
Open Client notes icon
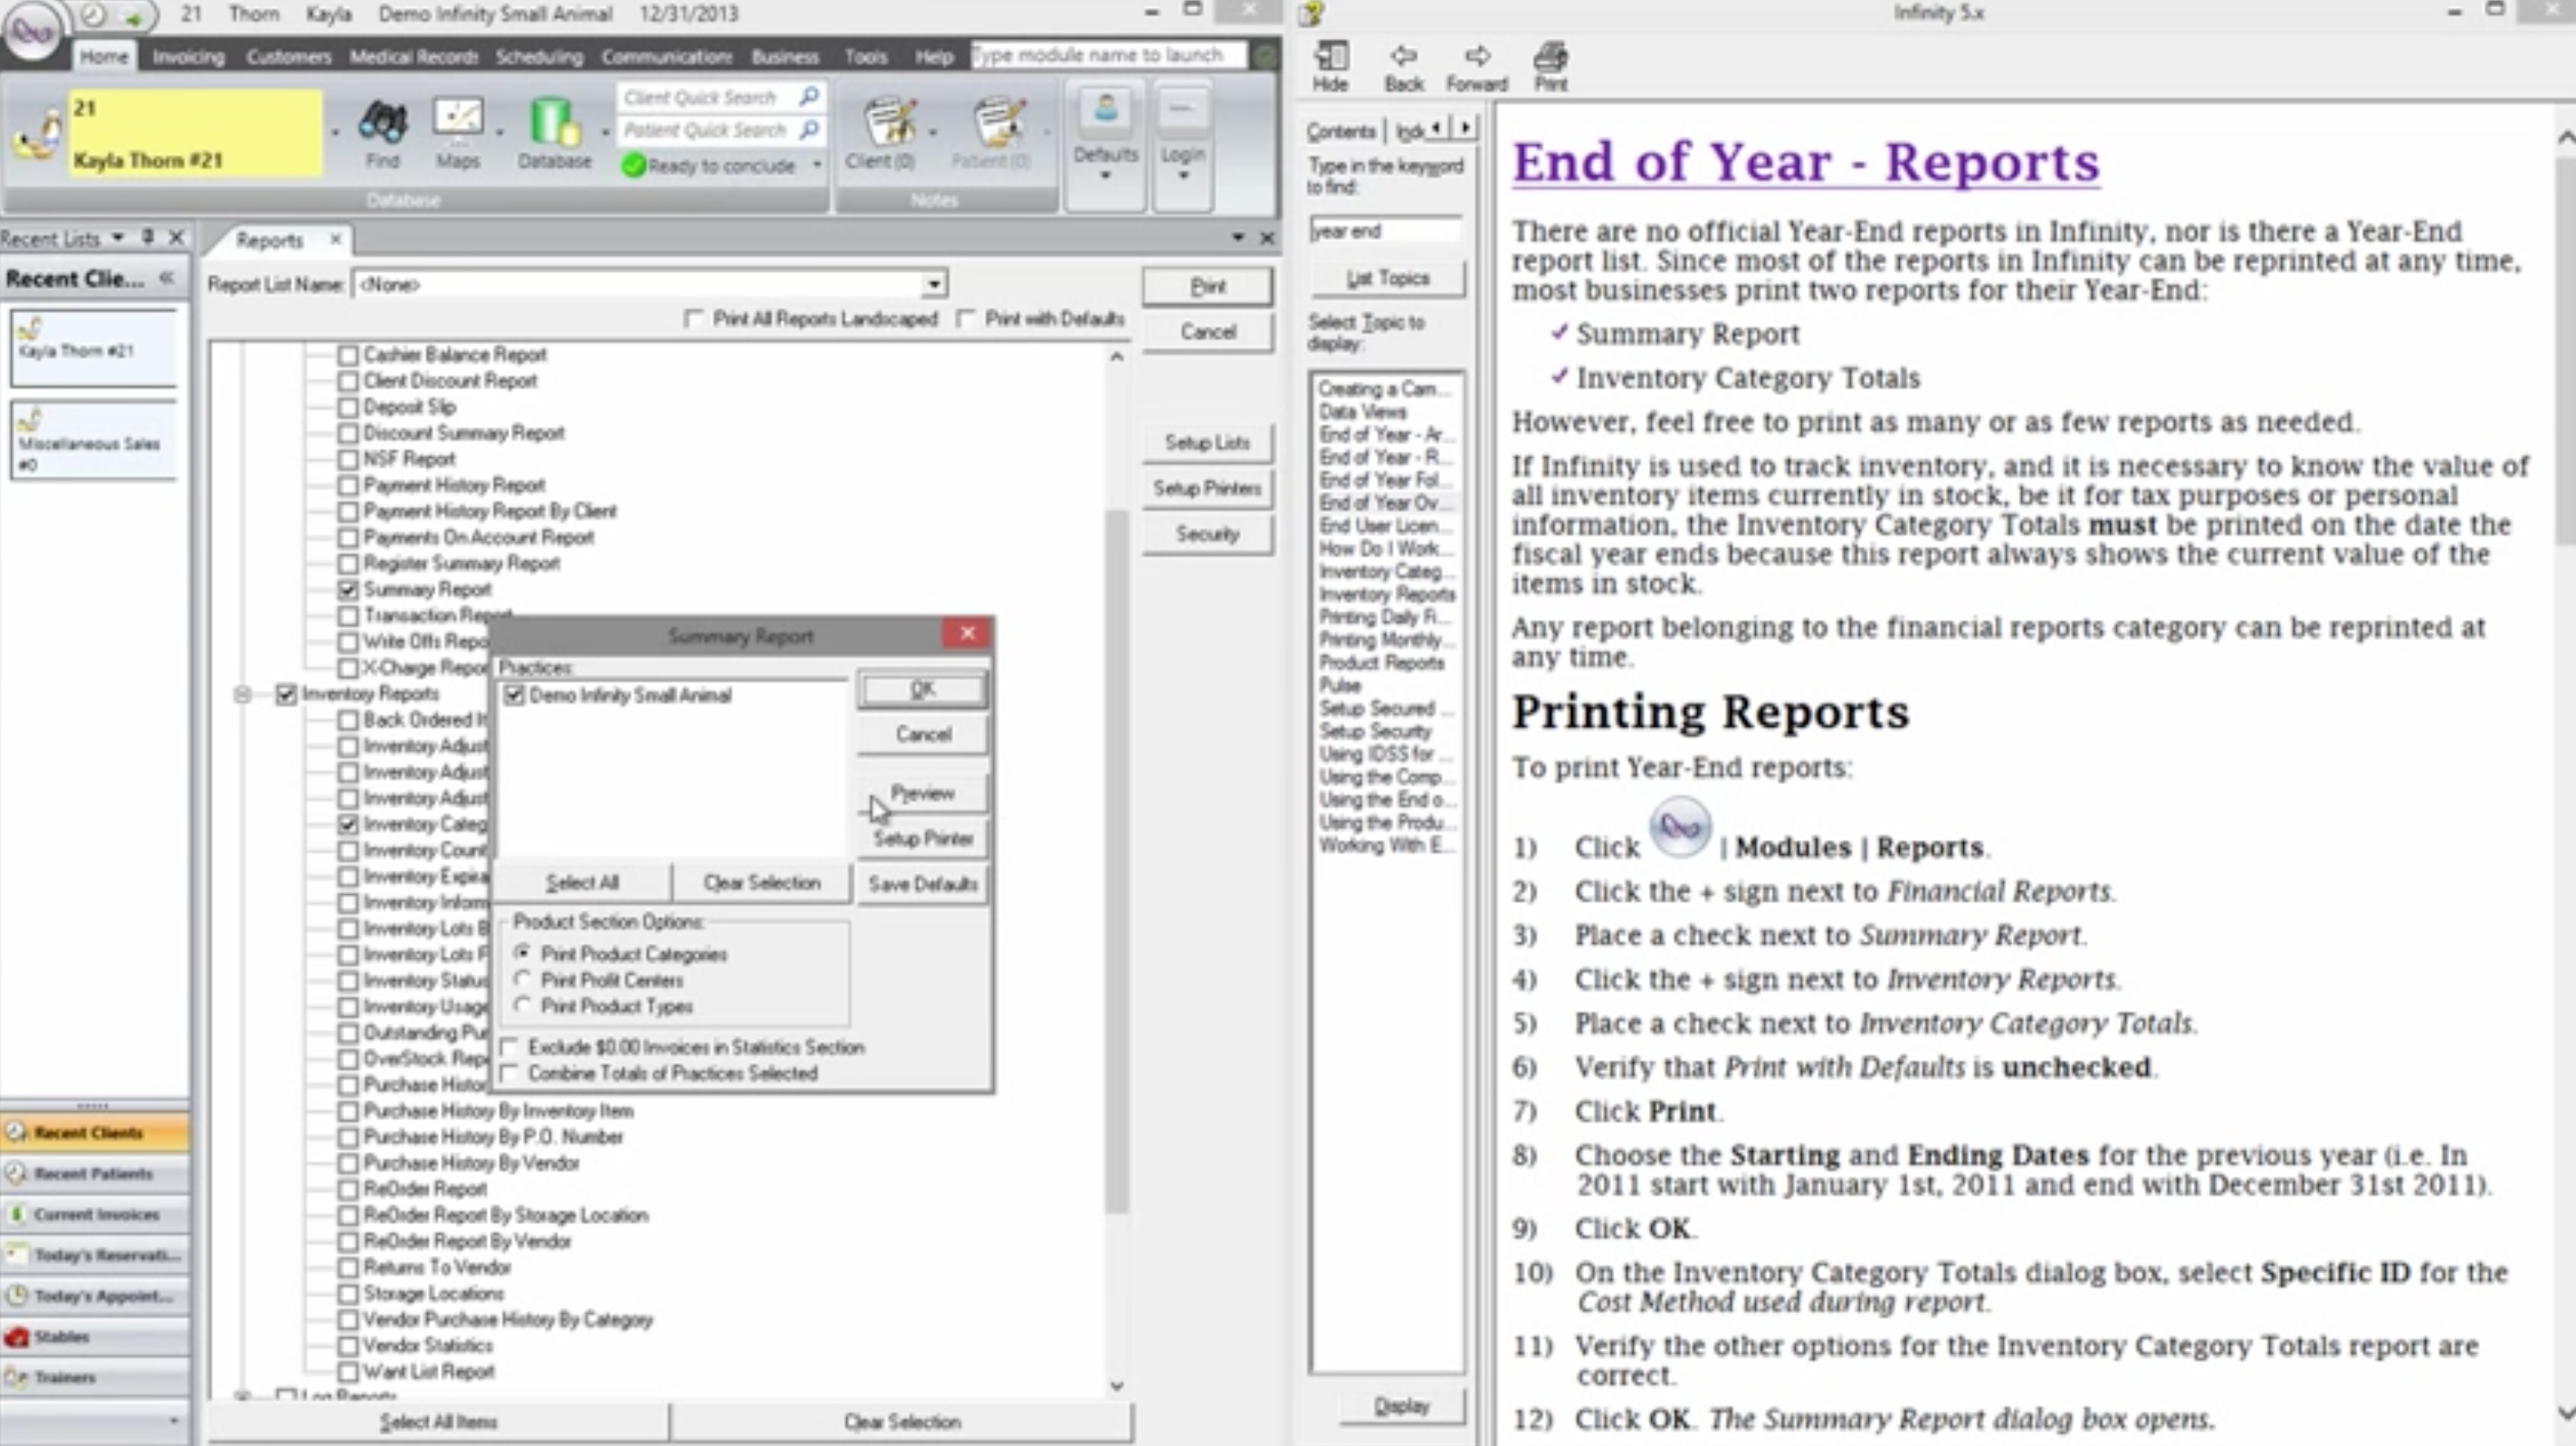point(888,124)
